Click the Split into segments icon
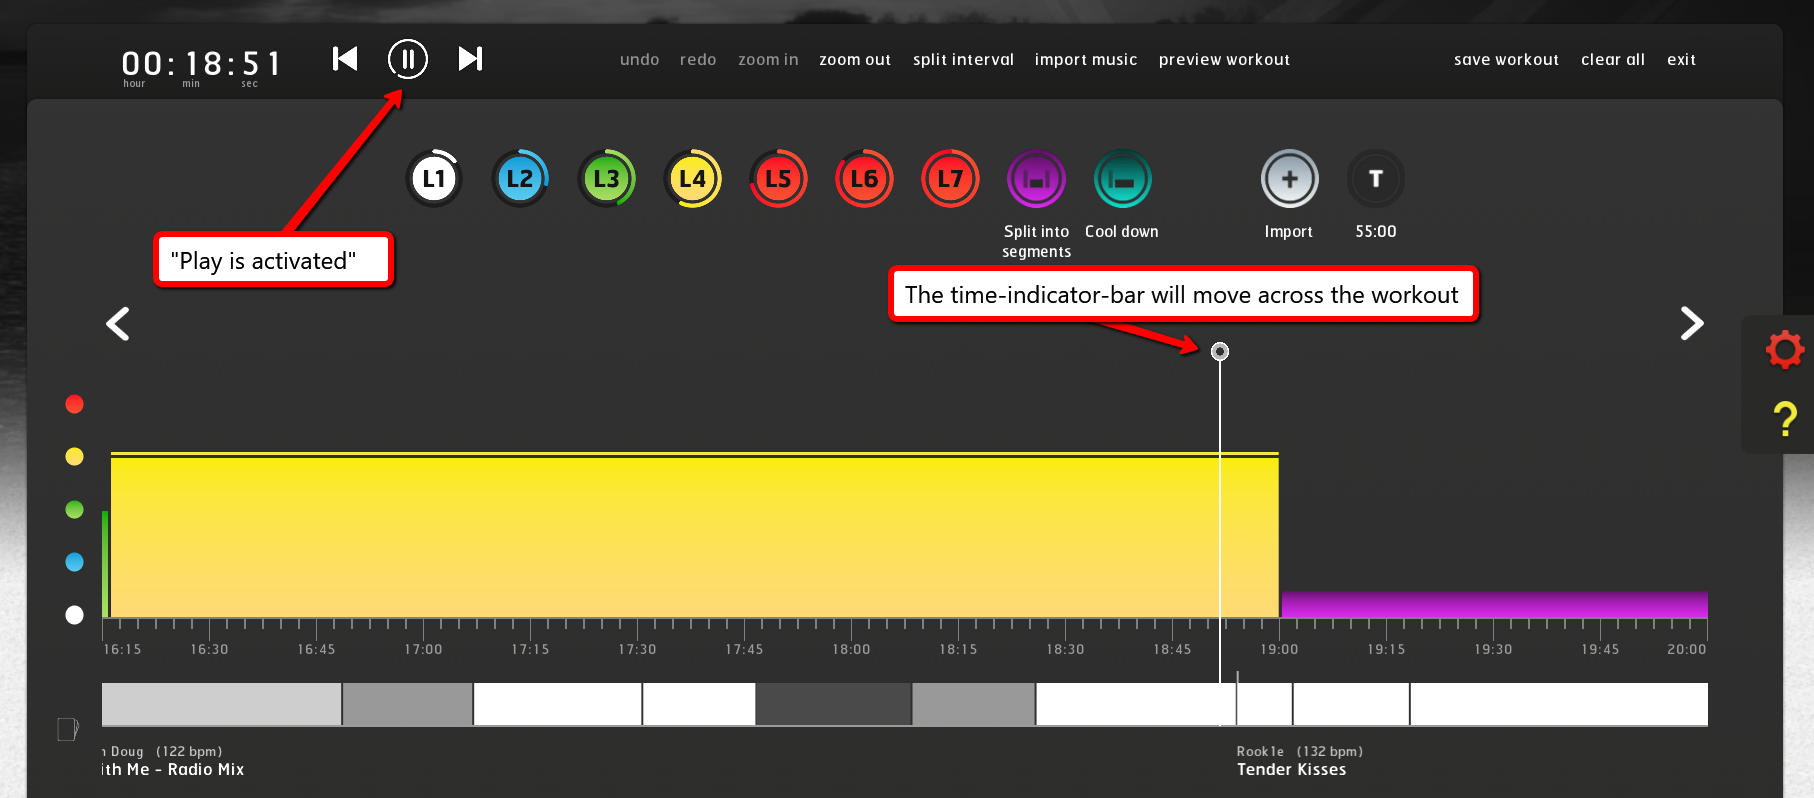Viewport: 1814px width, 798px height. [1036, 179]
